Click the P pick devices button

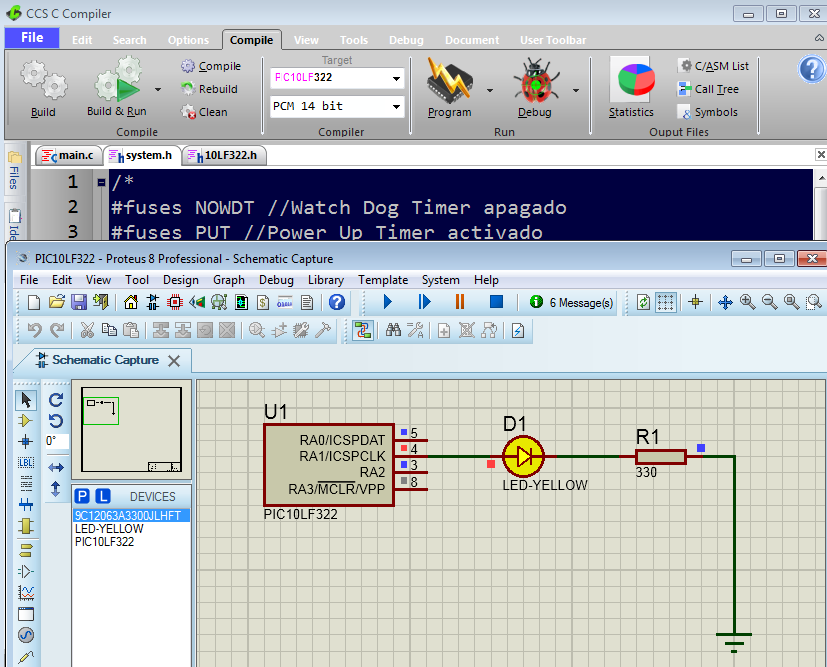(82, 496)
